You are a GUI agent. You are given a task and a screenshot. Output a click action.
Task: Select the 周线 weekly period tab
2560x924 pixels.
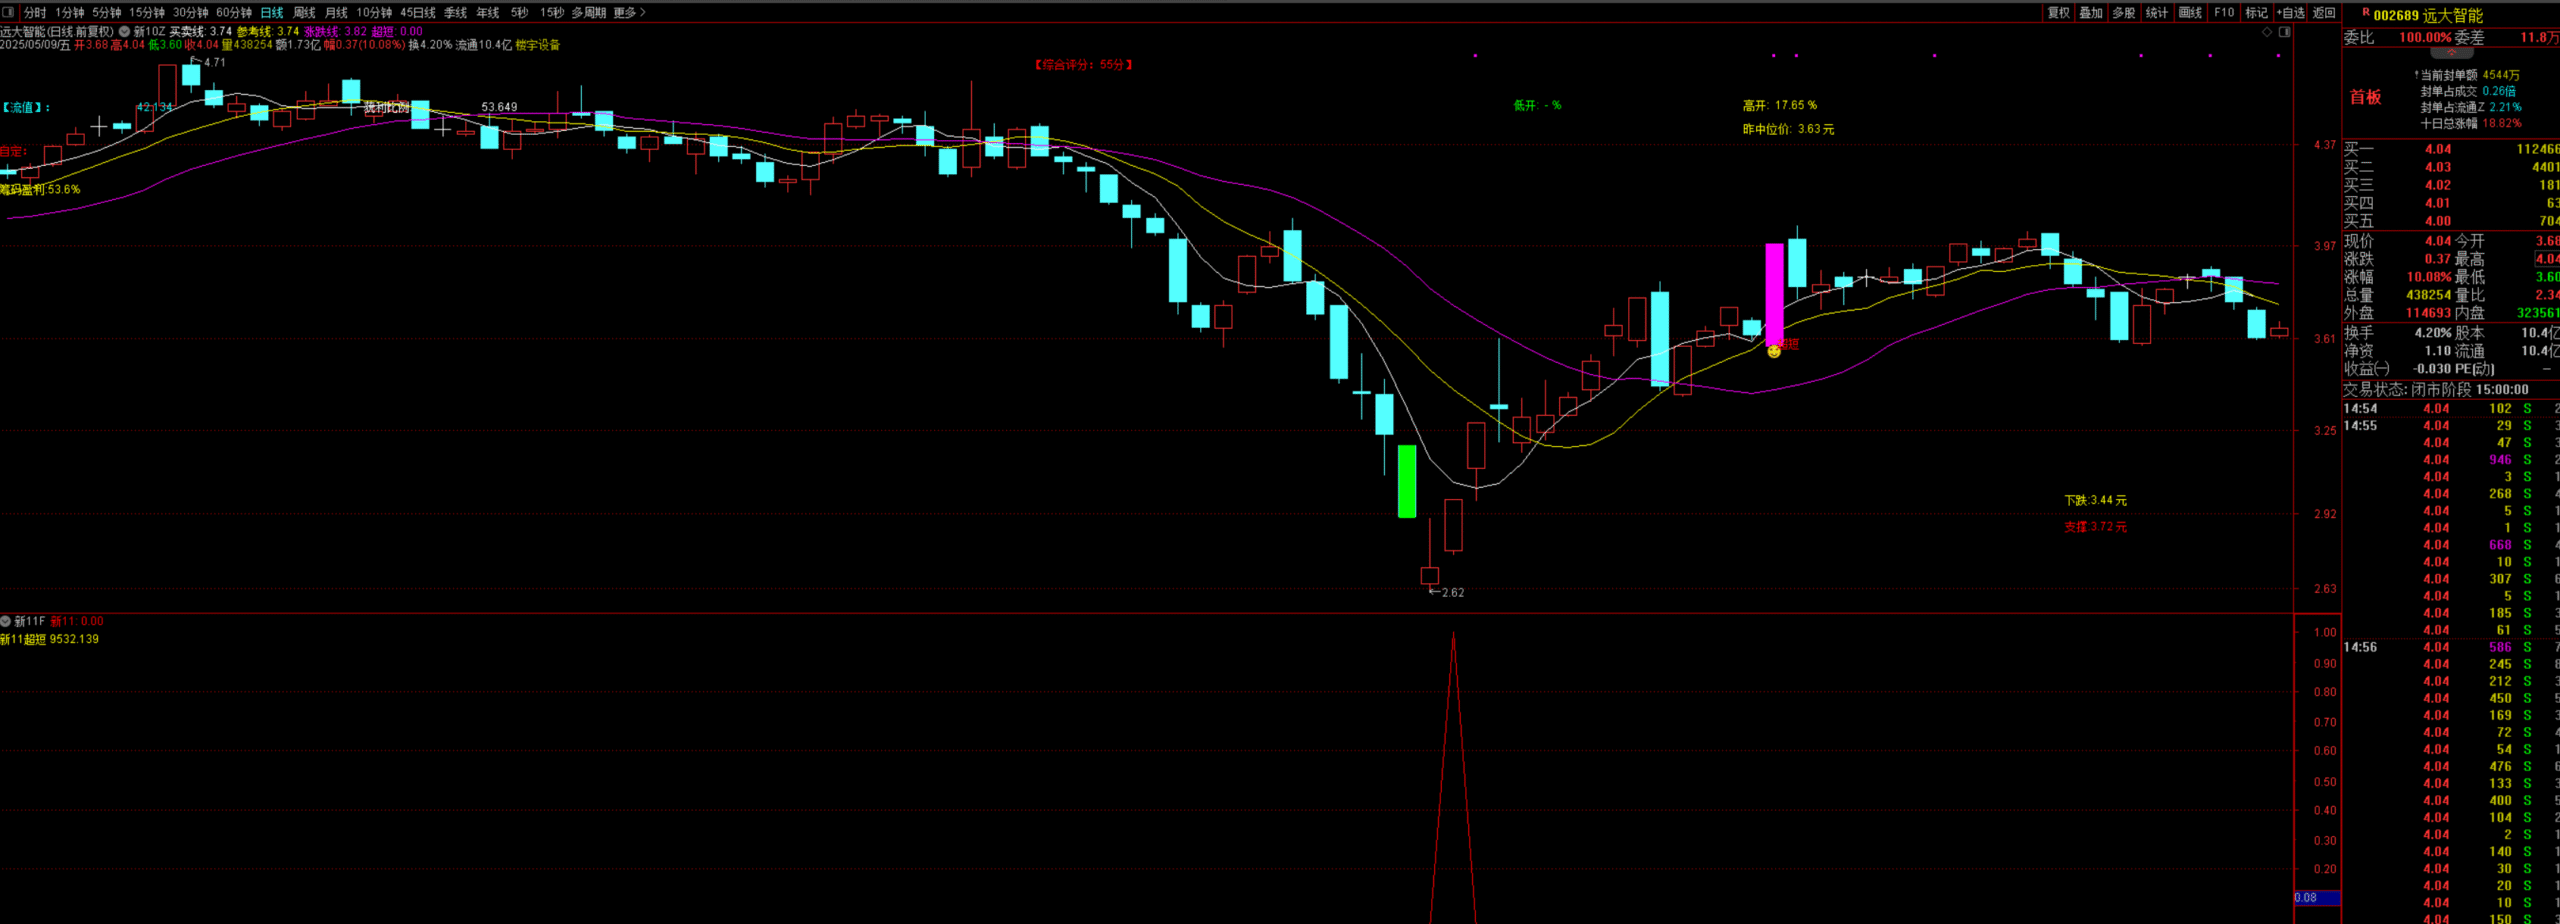tap(304, 12)
